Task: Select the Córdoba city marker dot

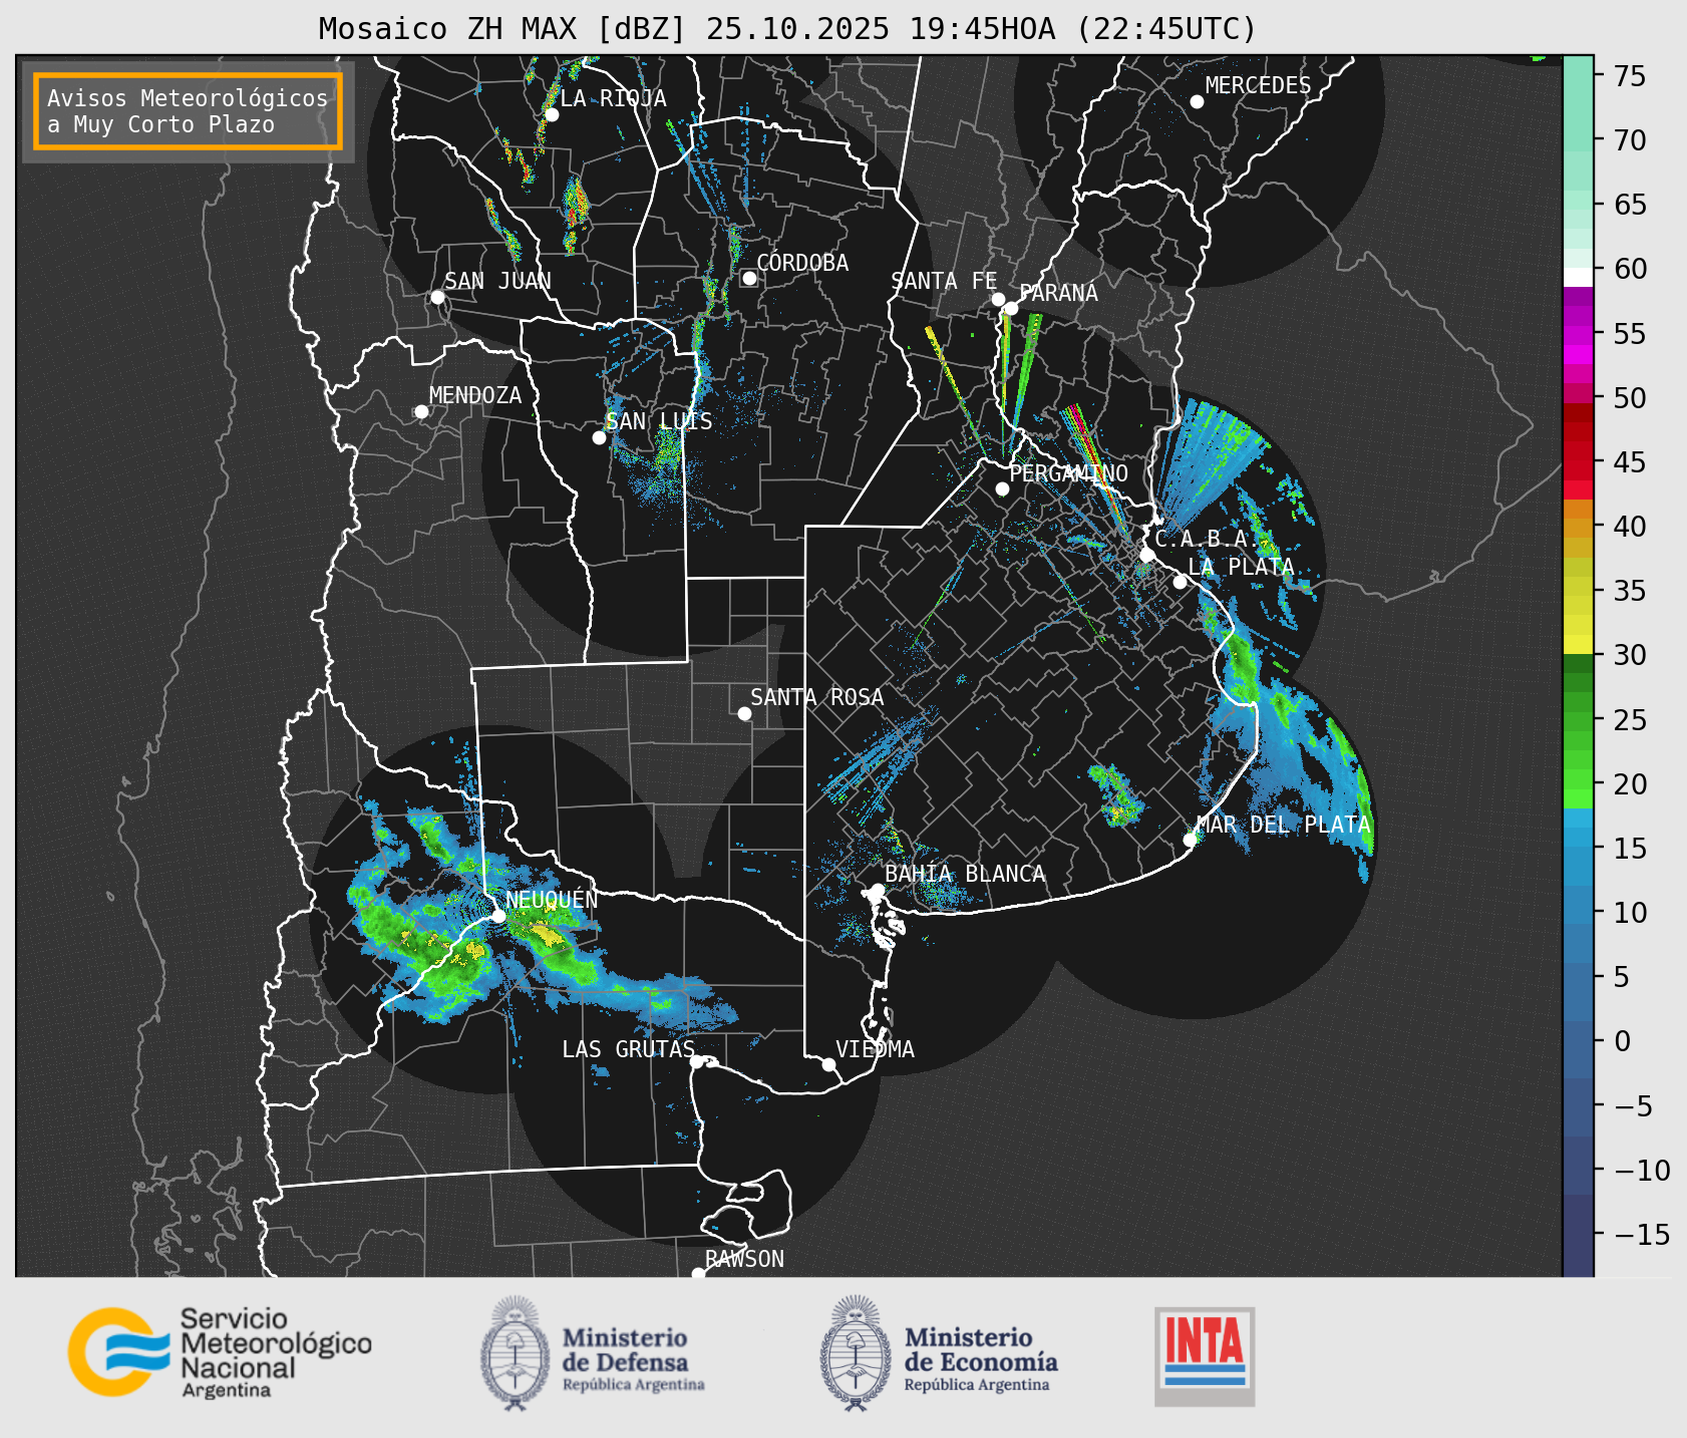Action: [x=749, y=278]
